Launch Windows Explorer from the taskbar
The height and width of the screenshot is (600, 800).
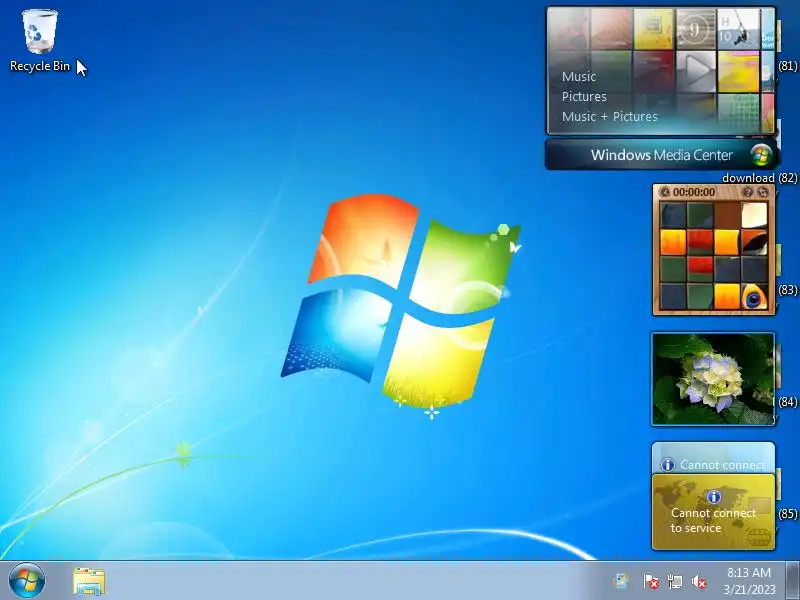pos(89,581)
